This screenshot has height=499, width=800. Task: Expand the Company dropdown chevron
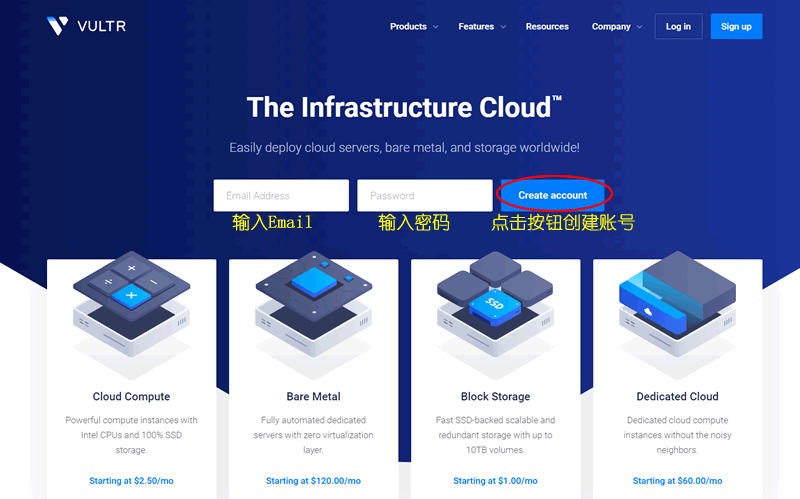click(639, 27)
